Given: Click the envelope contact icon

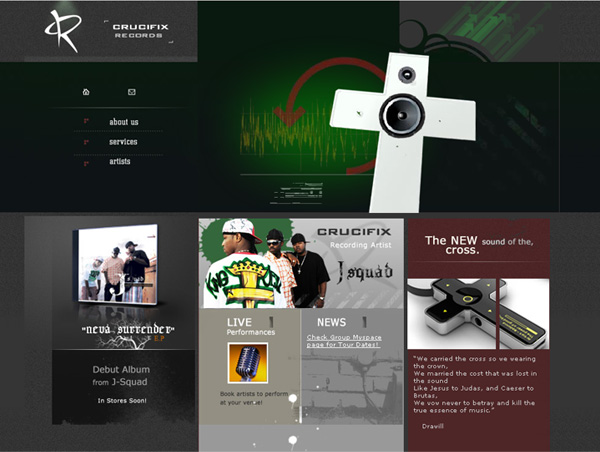Looking at the screenshot, I should coord(132,92).
